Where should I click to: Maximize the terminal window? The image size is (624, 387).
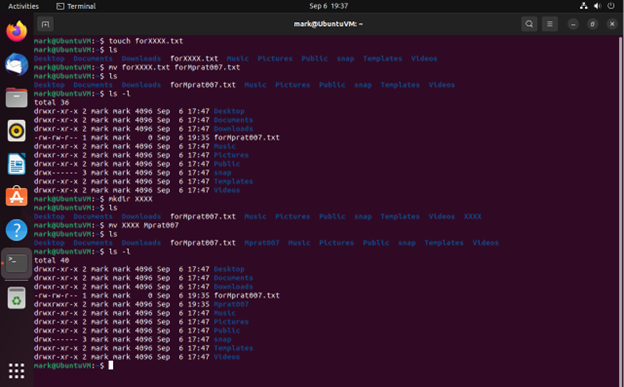click(593, 24)
